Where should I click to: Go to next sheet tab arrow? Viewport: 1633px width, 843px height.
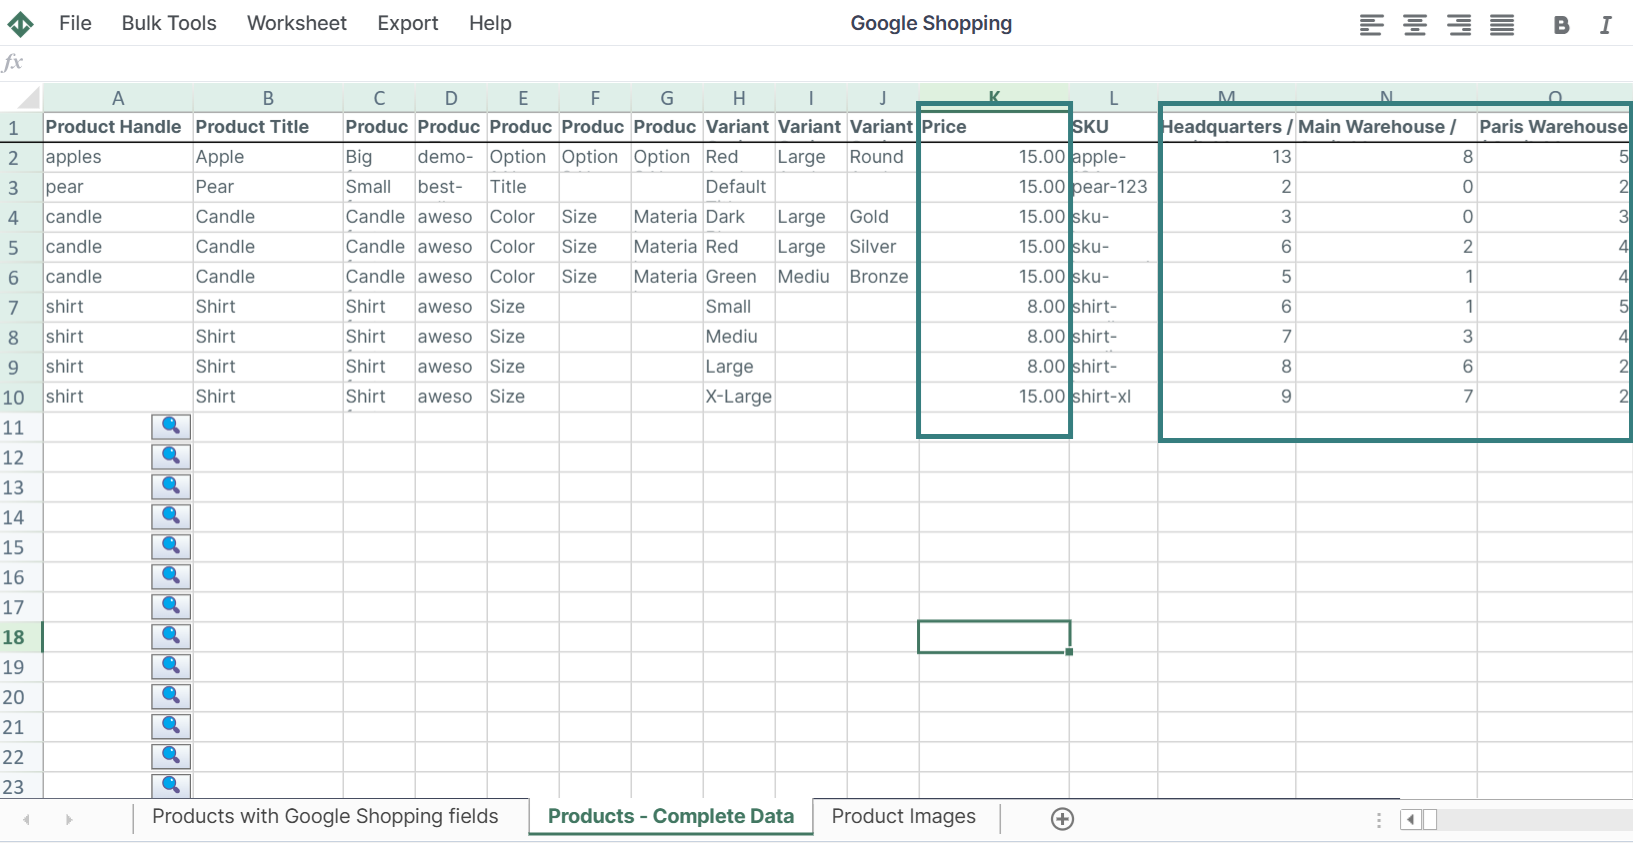[69, 819]
